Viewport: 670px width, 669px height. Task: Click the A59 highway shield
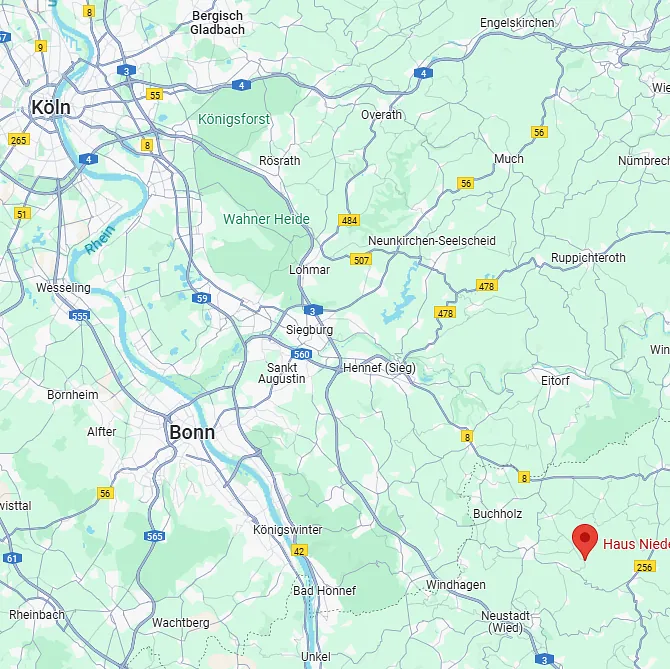pos(201,298)
